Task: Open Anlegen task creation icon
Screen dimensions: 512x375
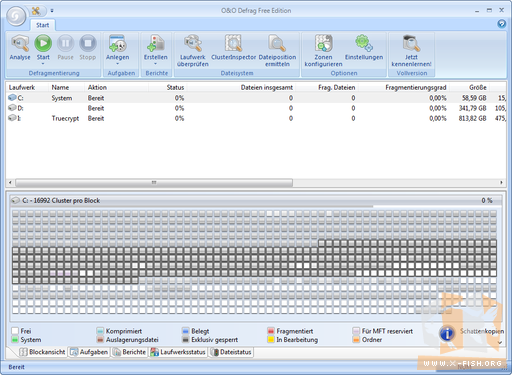Action: (x=117, y=43)
